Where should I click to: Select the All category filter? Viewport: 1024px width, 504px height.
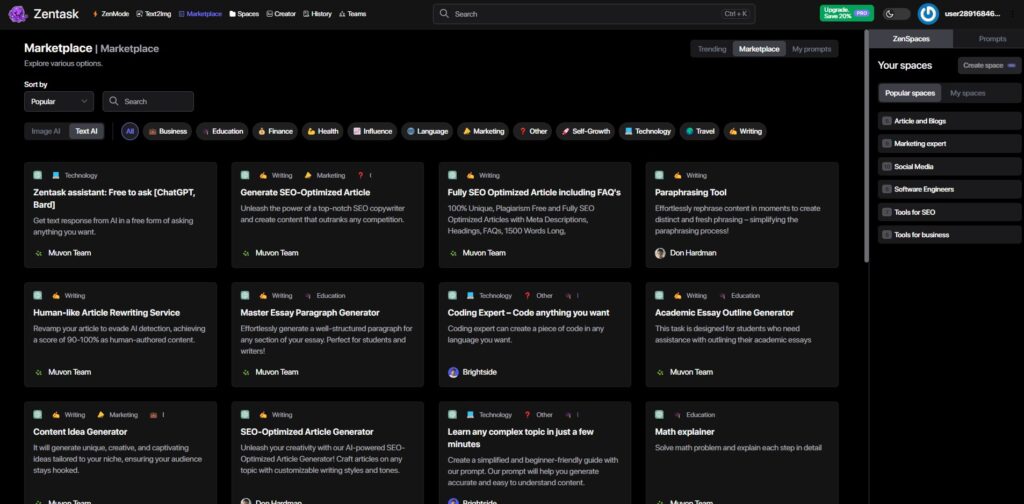click(130, 131)
